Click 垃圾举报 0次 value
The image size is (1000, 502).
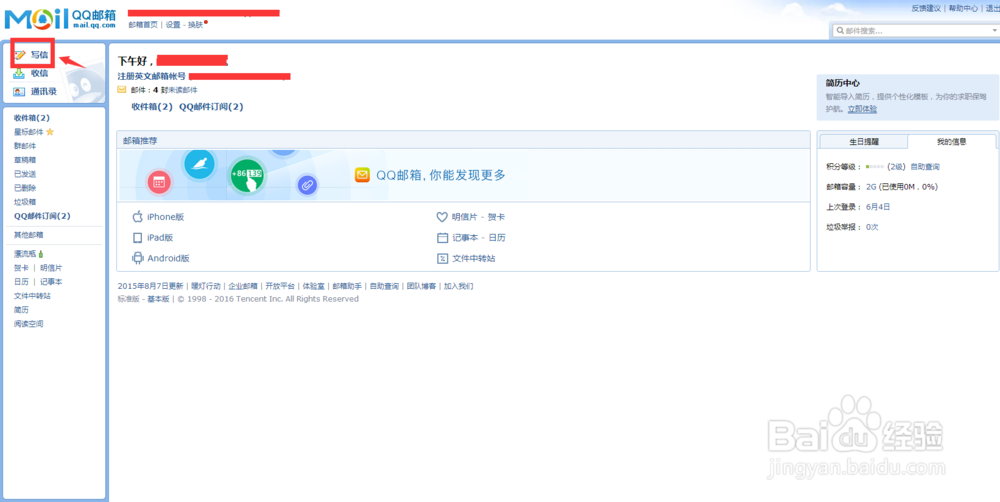[x=872, y=227]
